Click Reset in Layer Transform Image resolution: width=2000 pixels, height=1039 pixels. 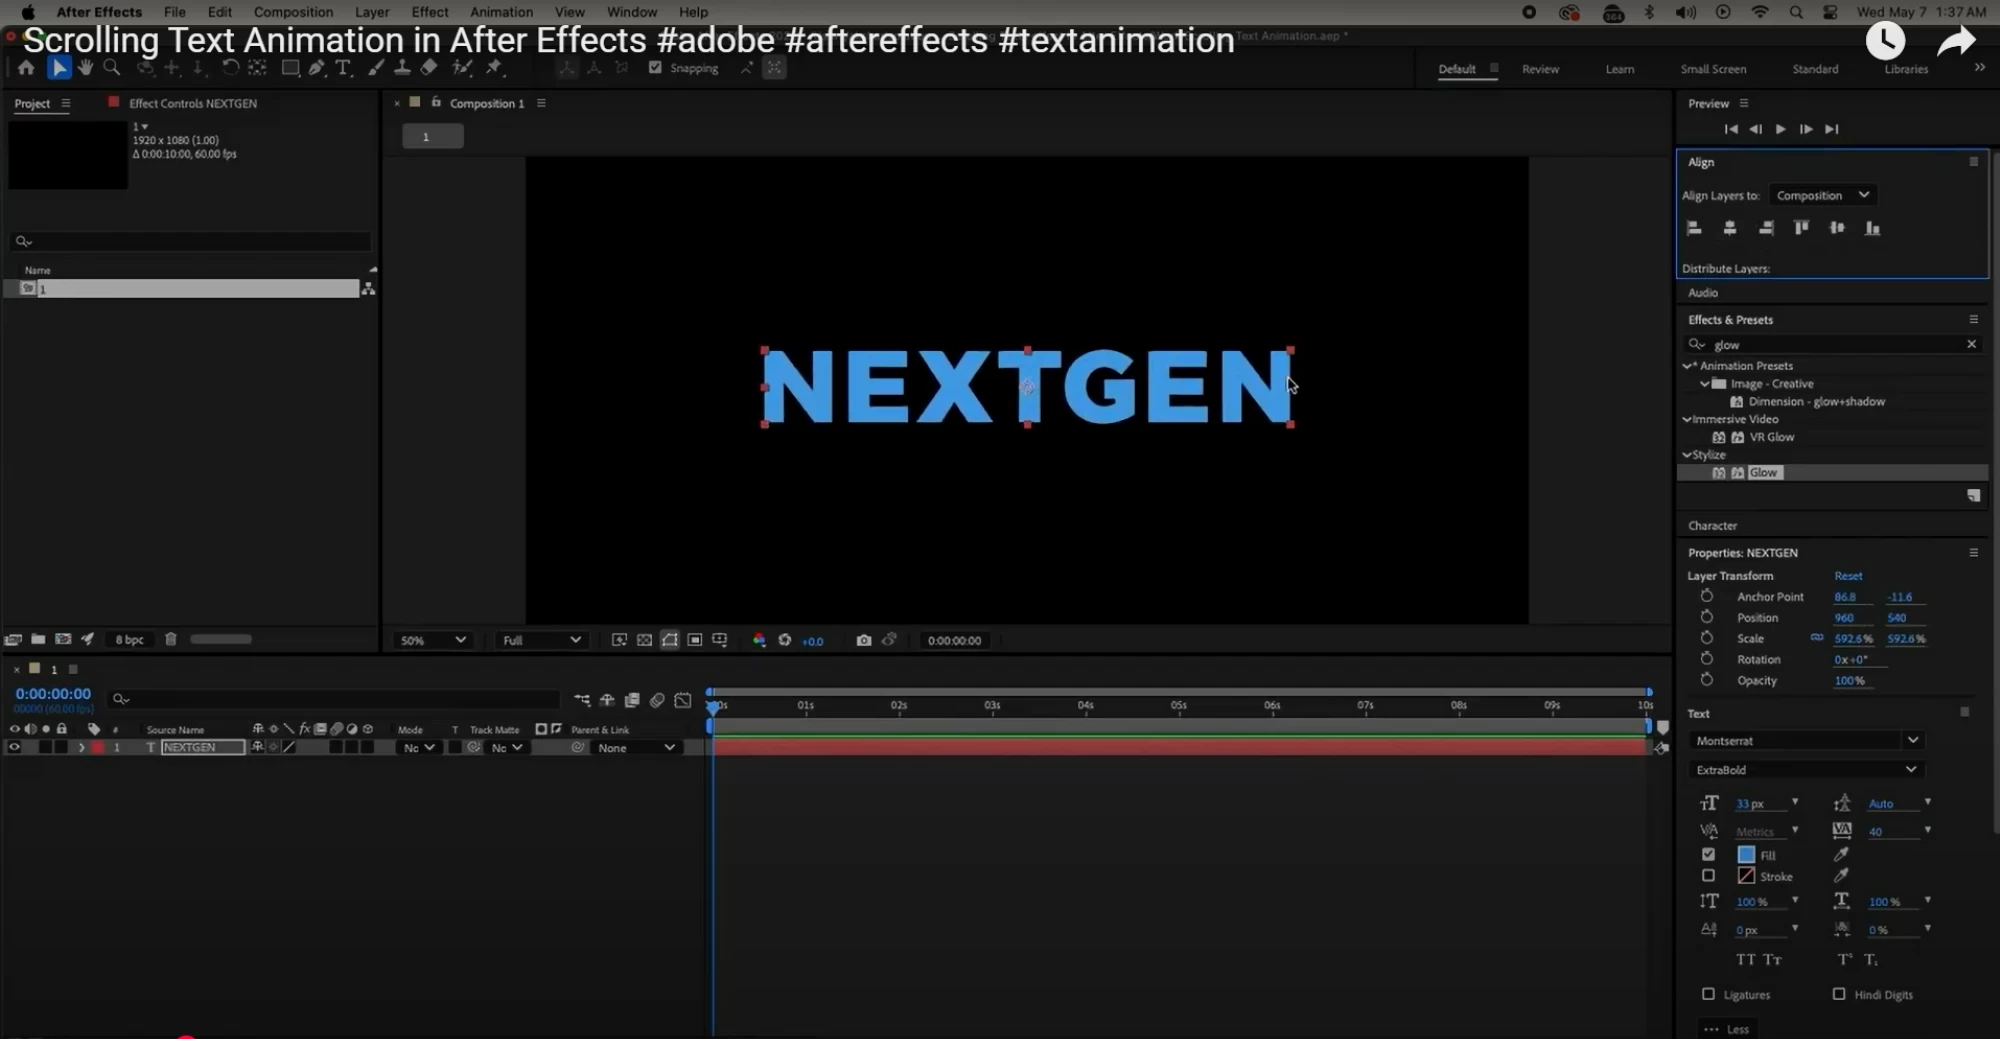pyautogui.click(x=1847, y=576)
